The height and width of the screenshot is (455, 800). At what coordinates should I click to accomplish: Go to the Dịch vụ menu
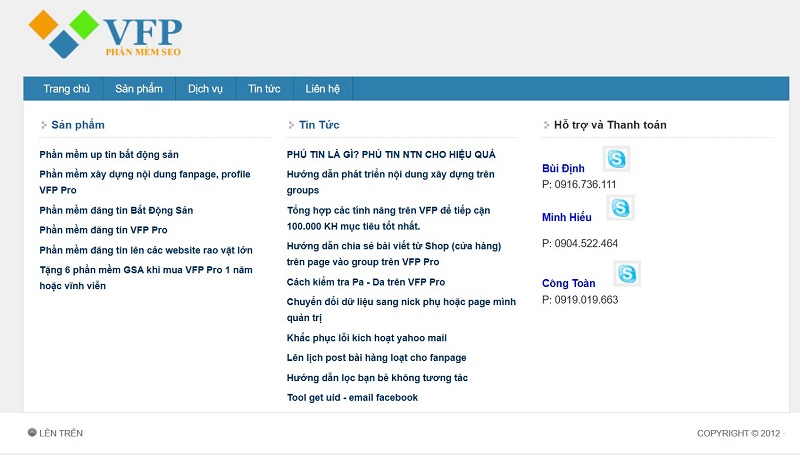click(x=205, y=89)
